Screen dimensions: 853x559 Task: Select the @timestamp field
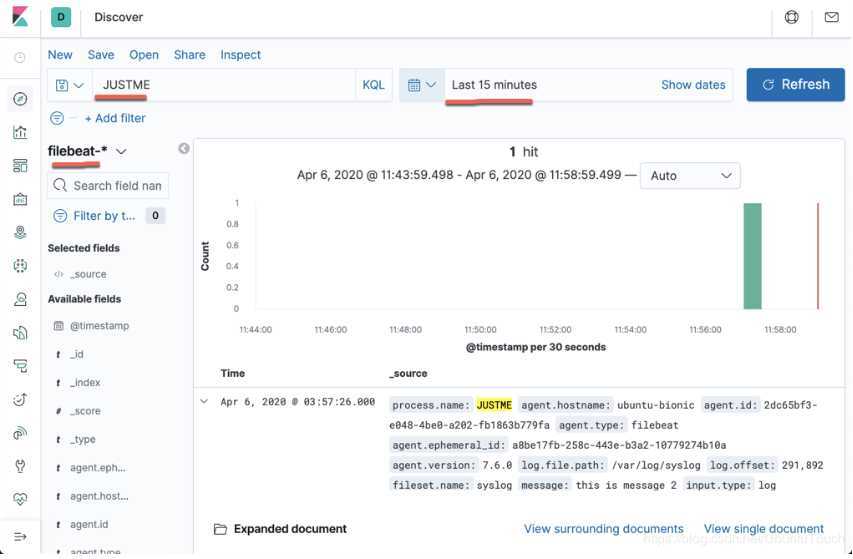pos(100,326)
